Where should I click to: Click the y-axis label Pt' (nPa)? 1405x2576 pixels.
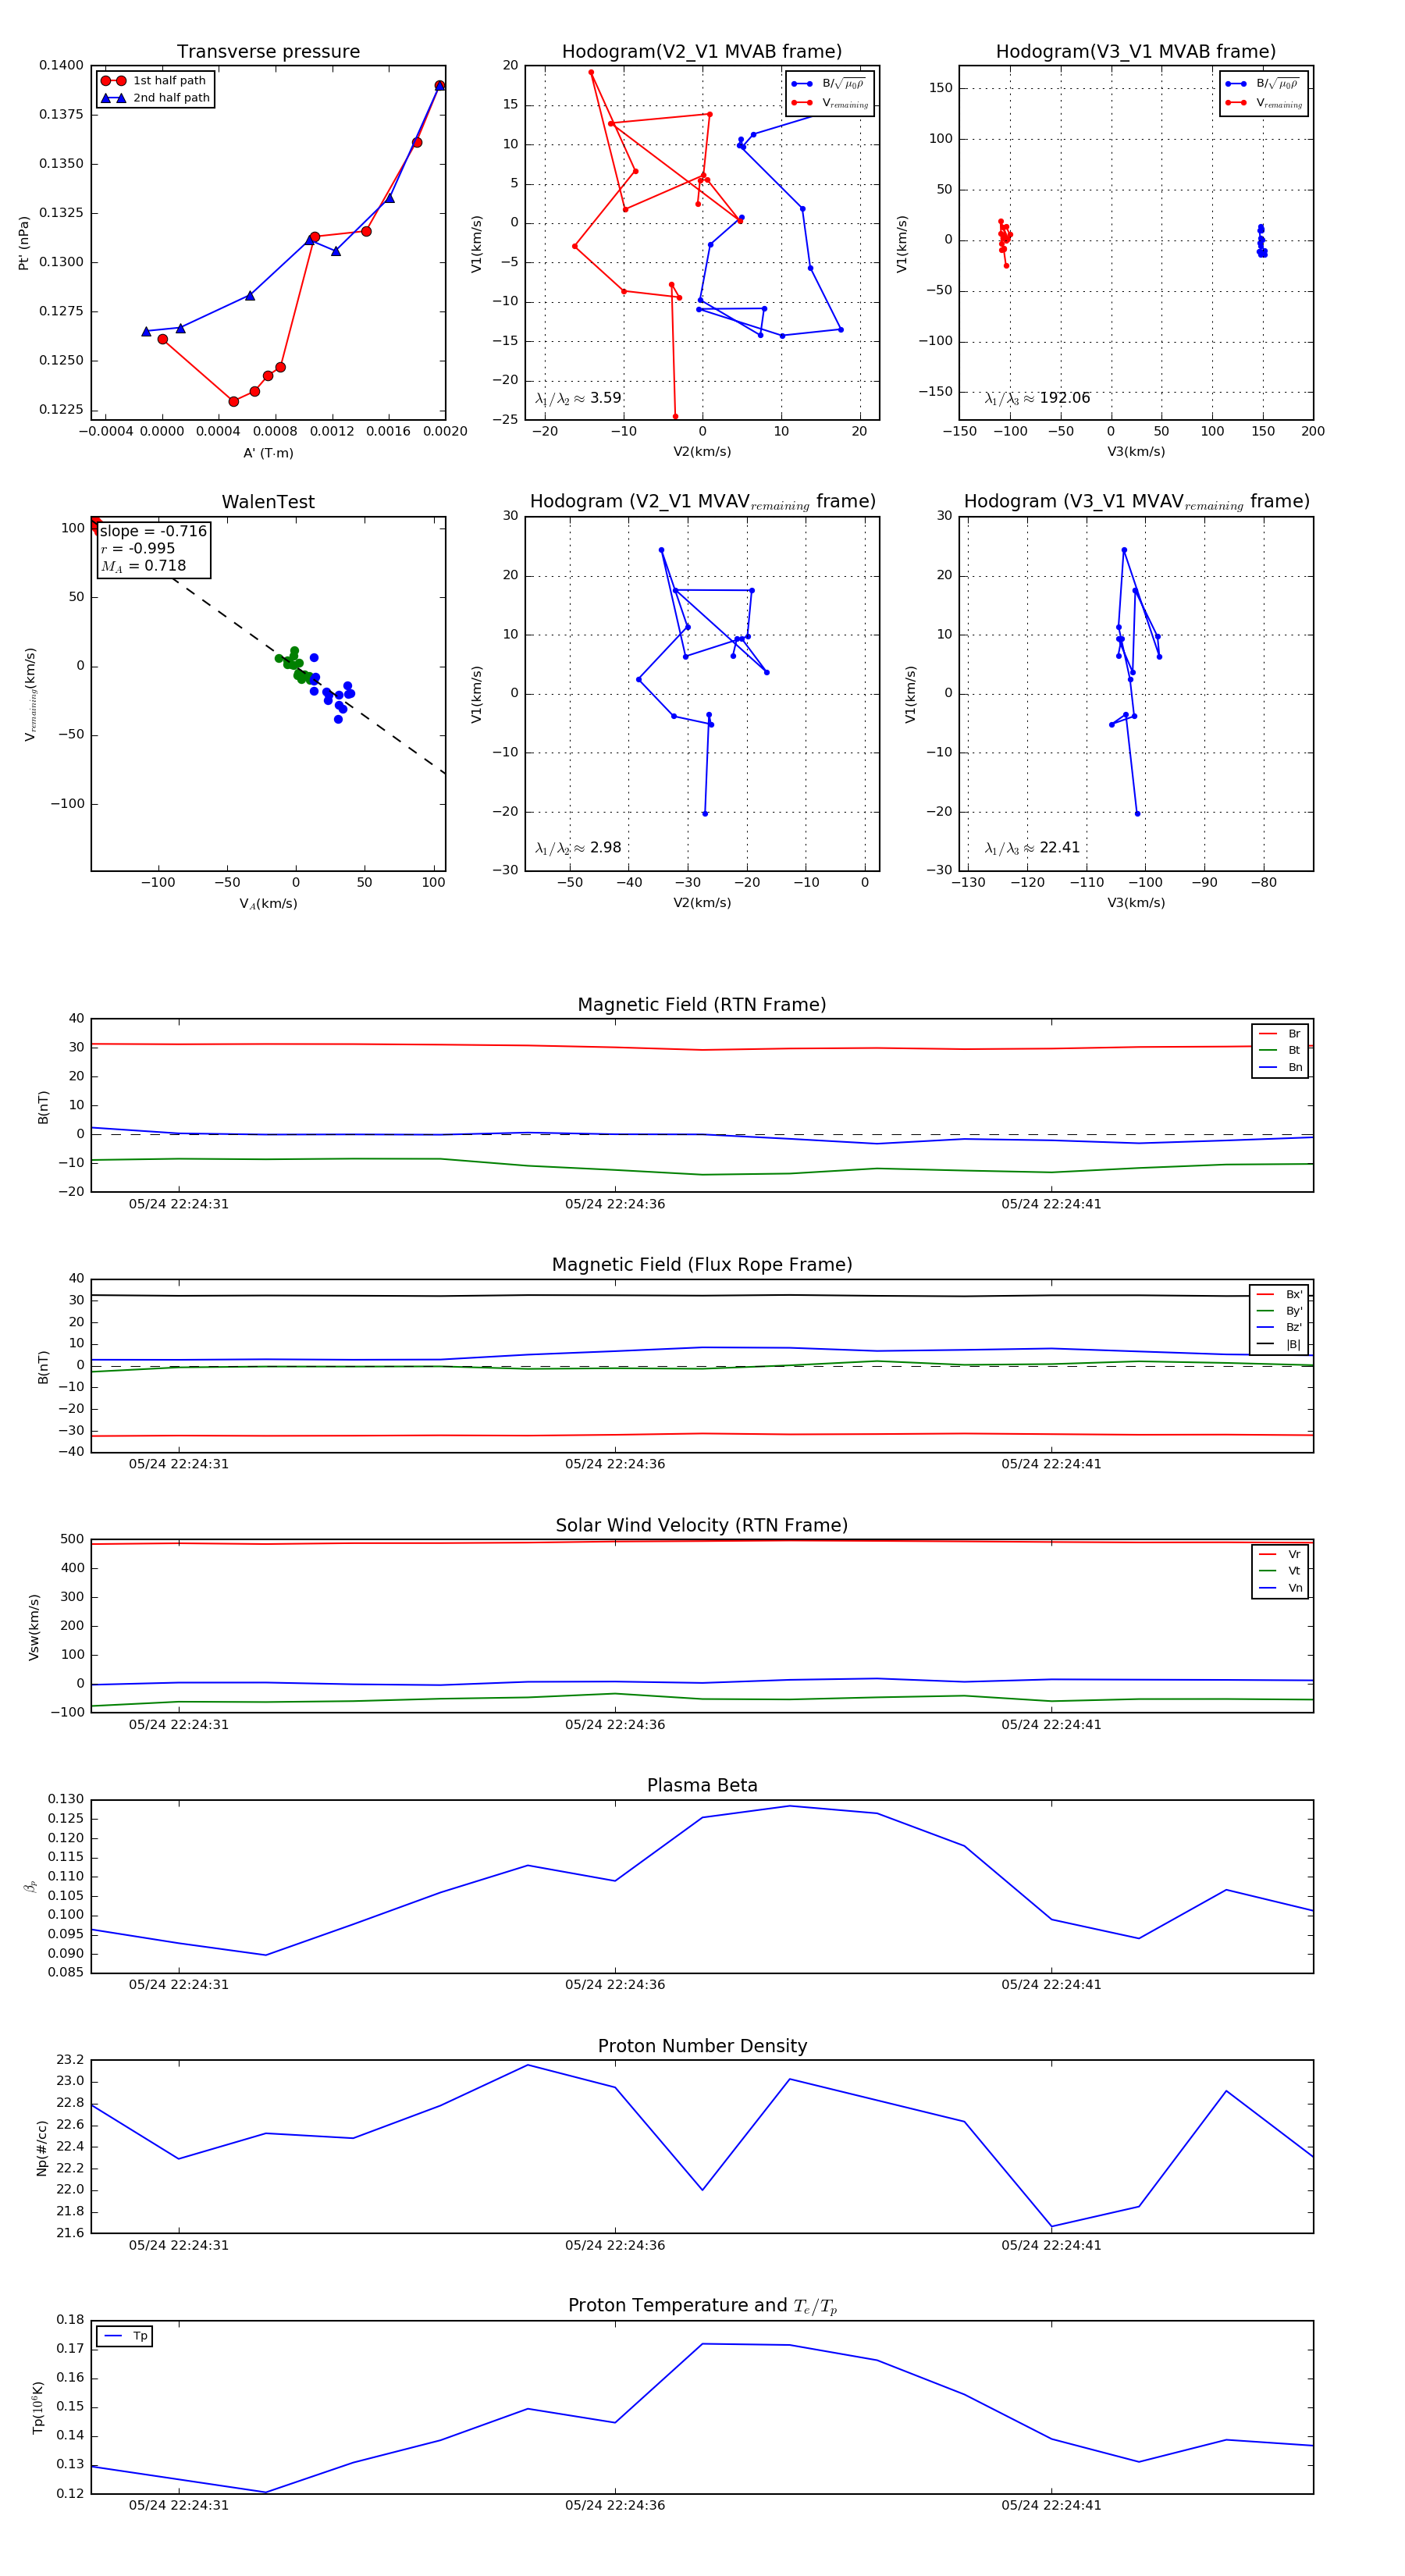(24, 243)
